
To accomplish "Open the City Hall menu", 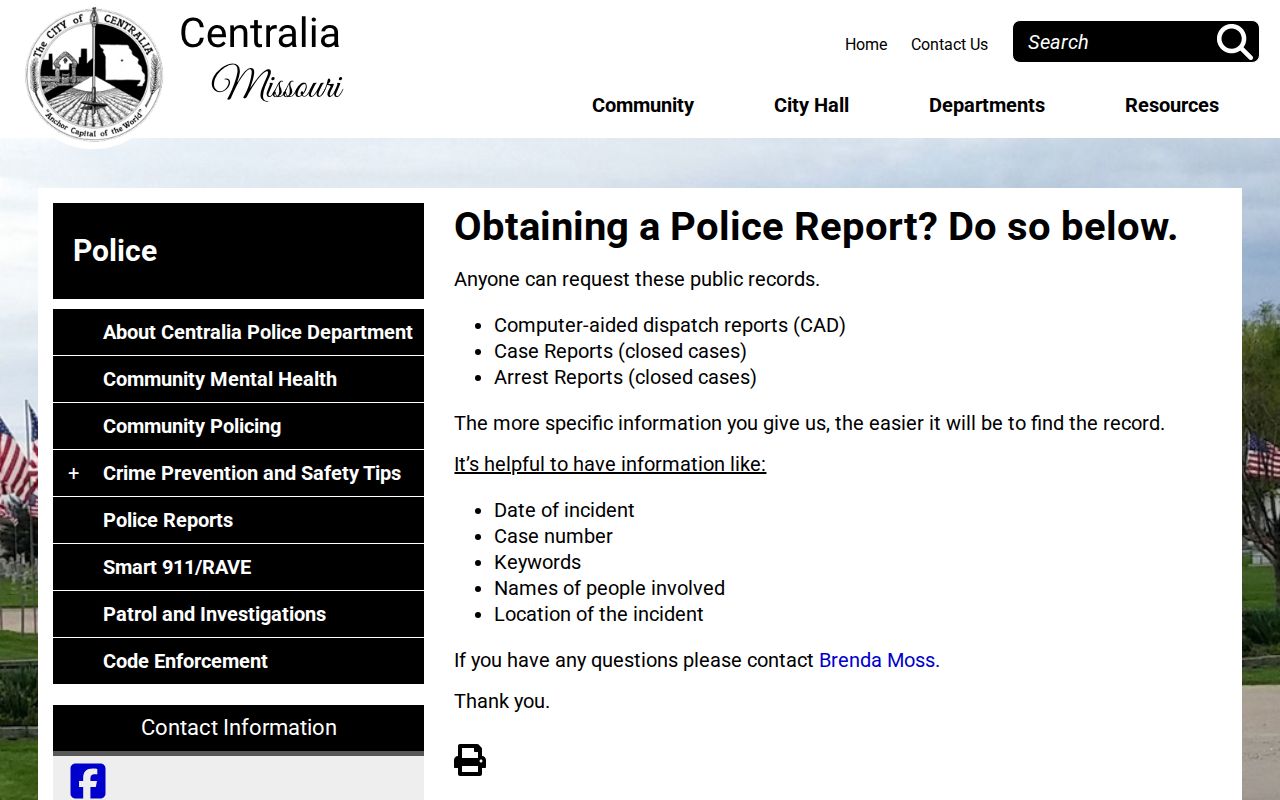I will (811, 105).
